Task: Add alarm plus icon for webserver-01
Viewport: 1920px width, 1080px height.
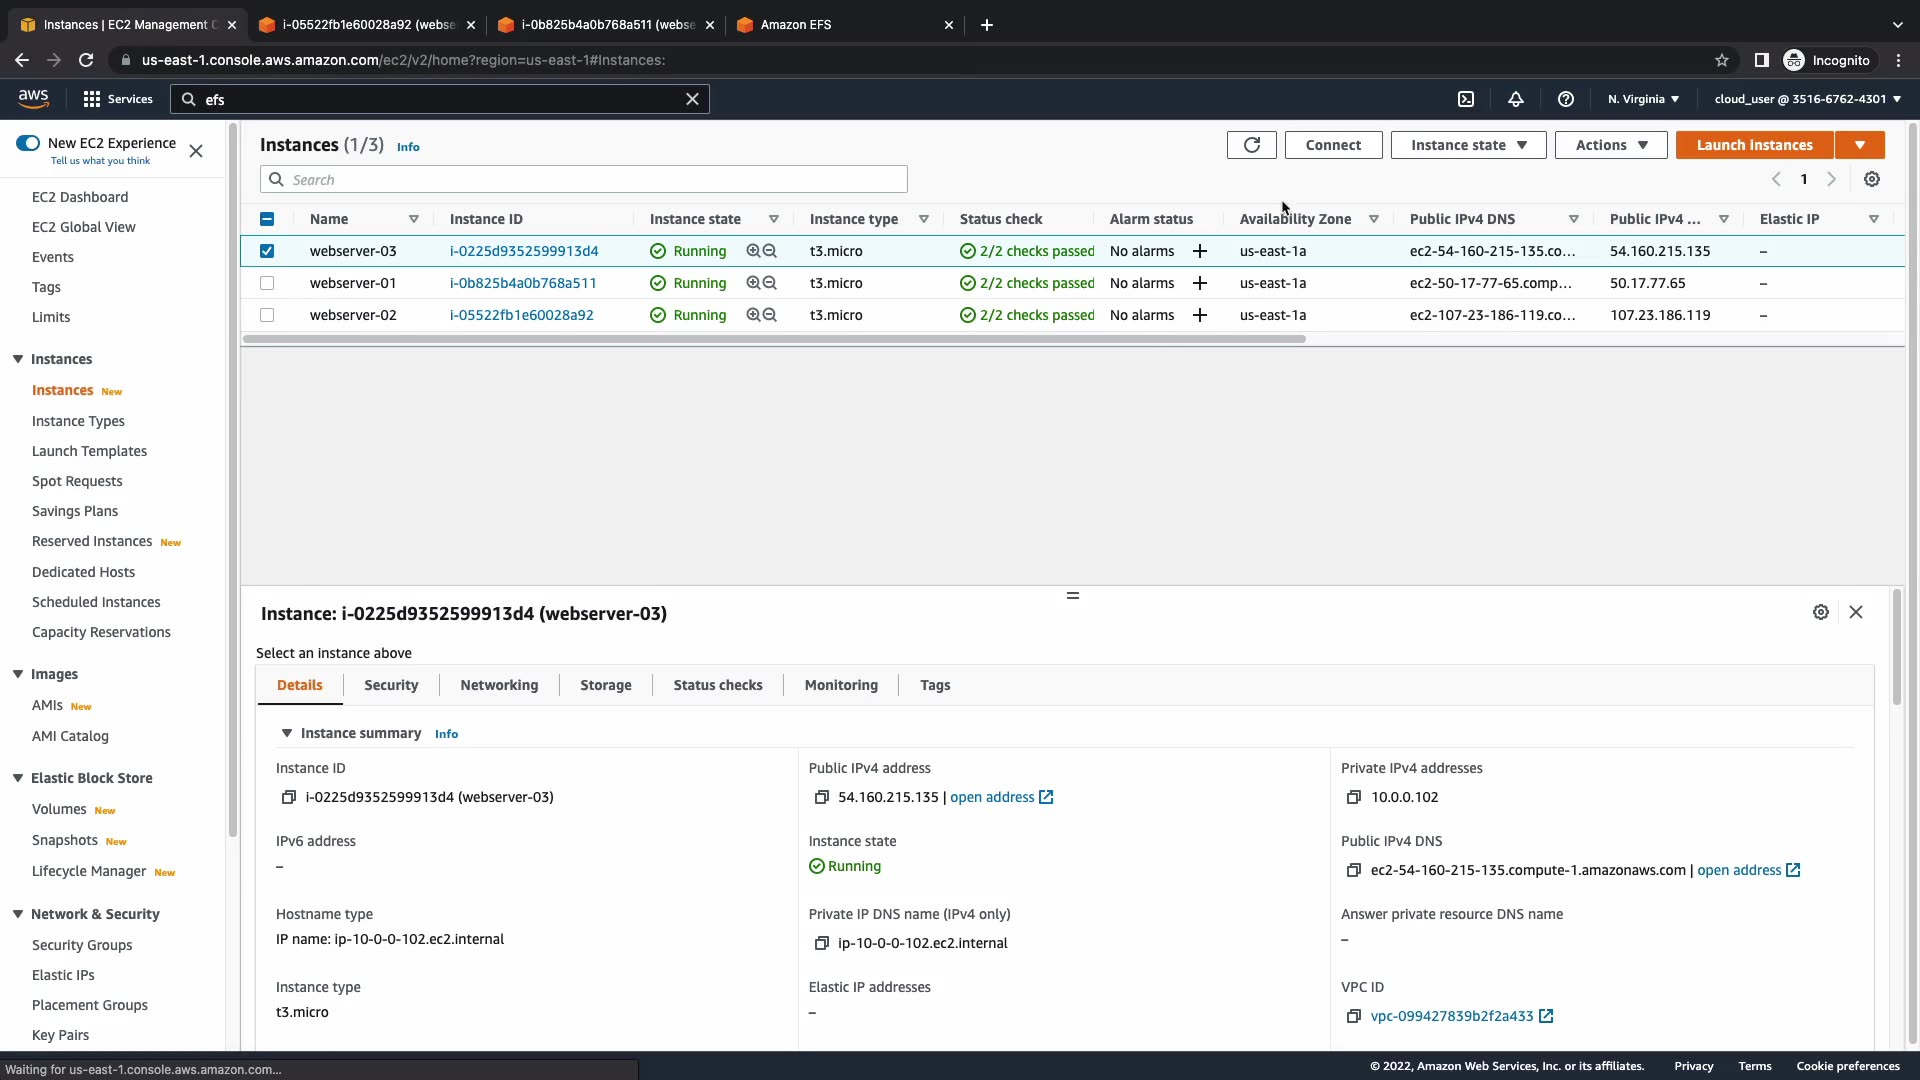Action: pyautogui.click(x=1200, y=283)
